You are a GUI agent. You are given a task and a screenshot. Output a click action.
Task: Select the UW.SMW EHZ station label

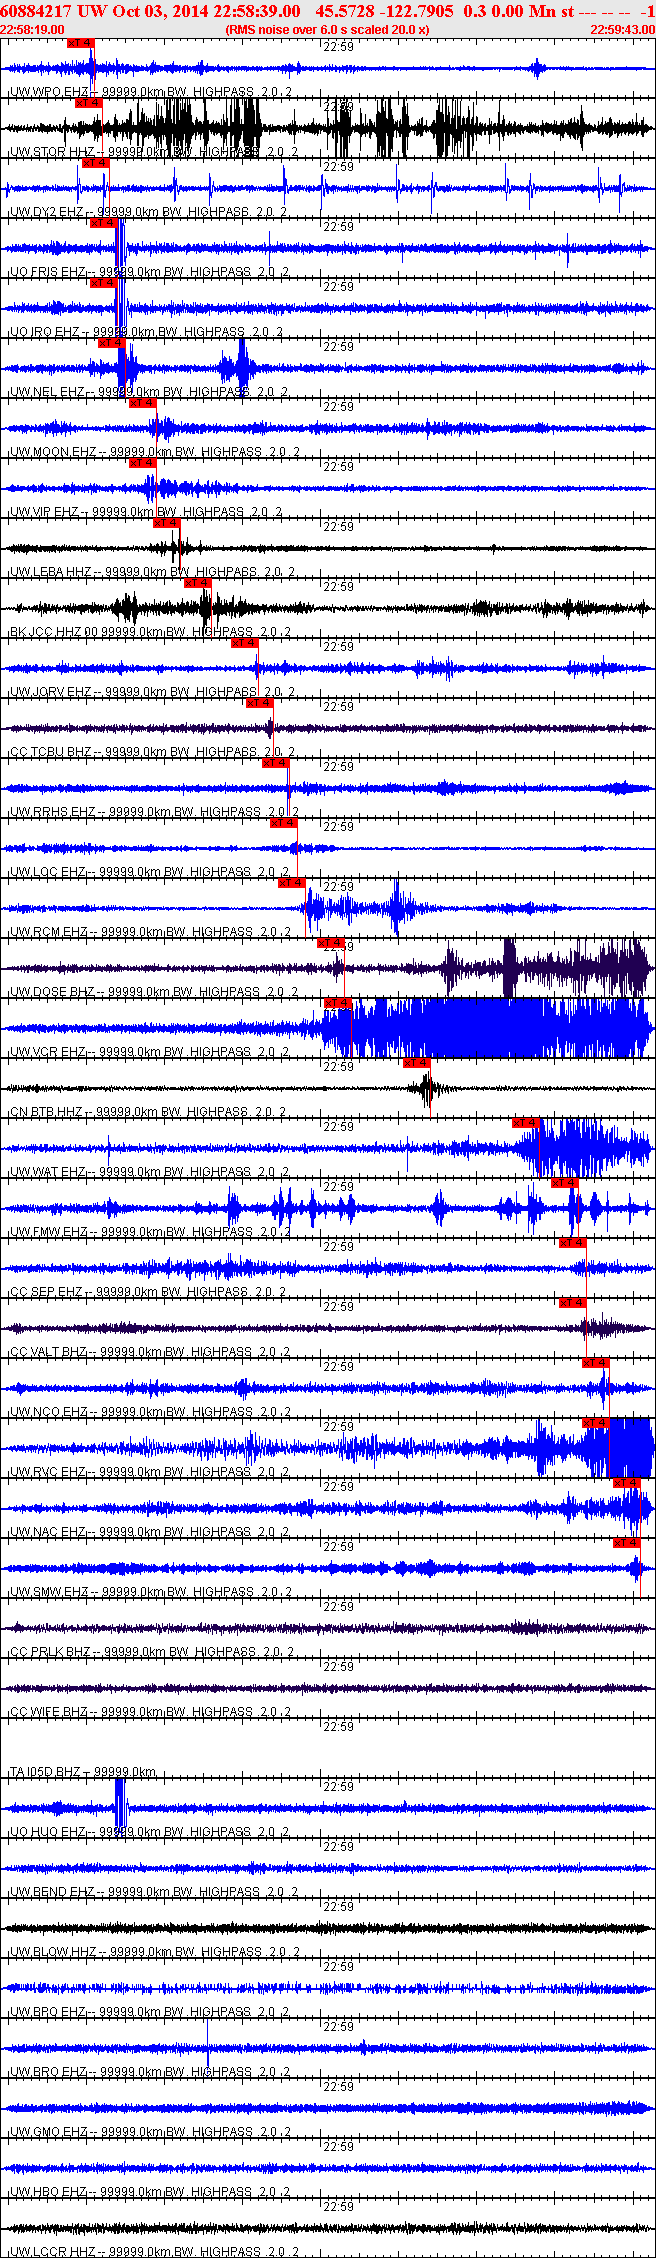click(x=49, y=1592)
